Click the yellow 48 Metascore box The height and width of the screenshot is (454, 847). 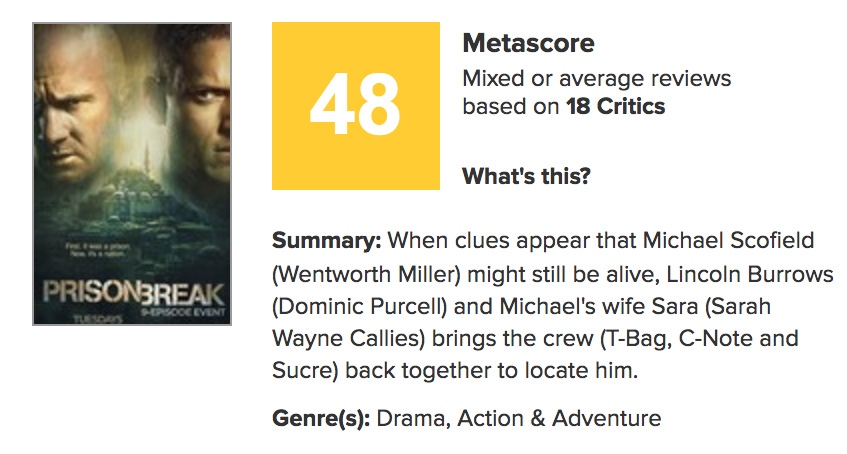click(356, 106)
